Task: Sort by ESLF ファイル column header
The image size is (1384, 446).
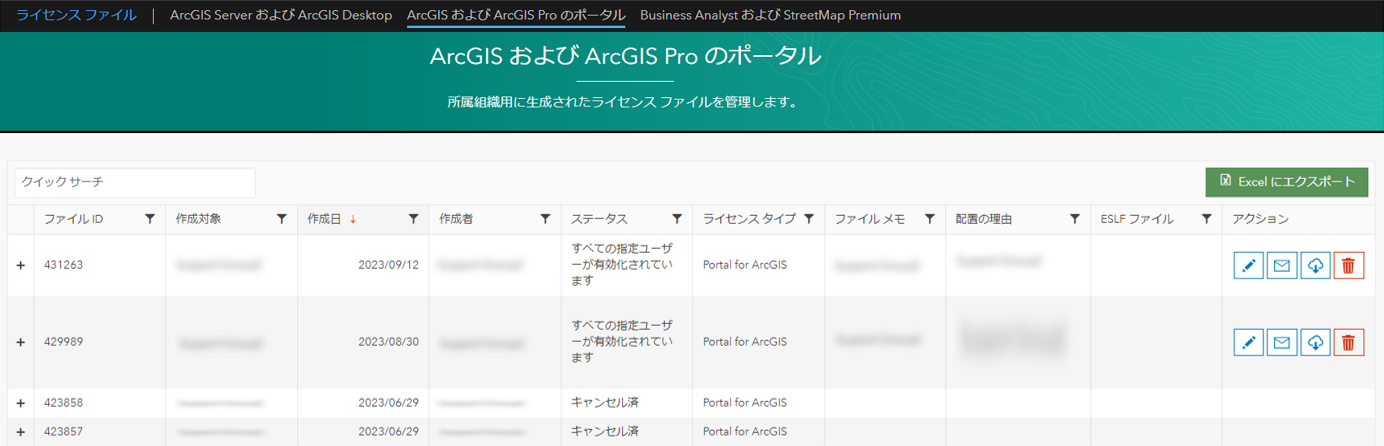Action: (x=1136, y=219)
